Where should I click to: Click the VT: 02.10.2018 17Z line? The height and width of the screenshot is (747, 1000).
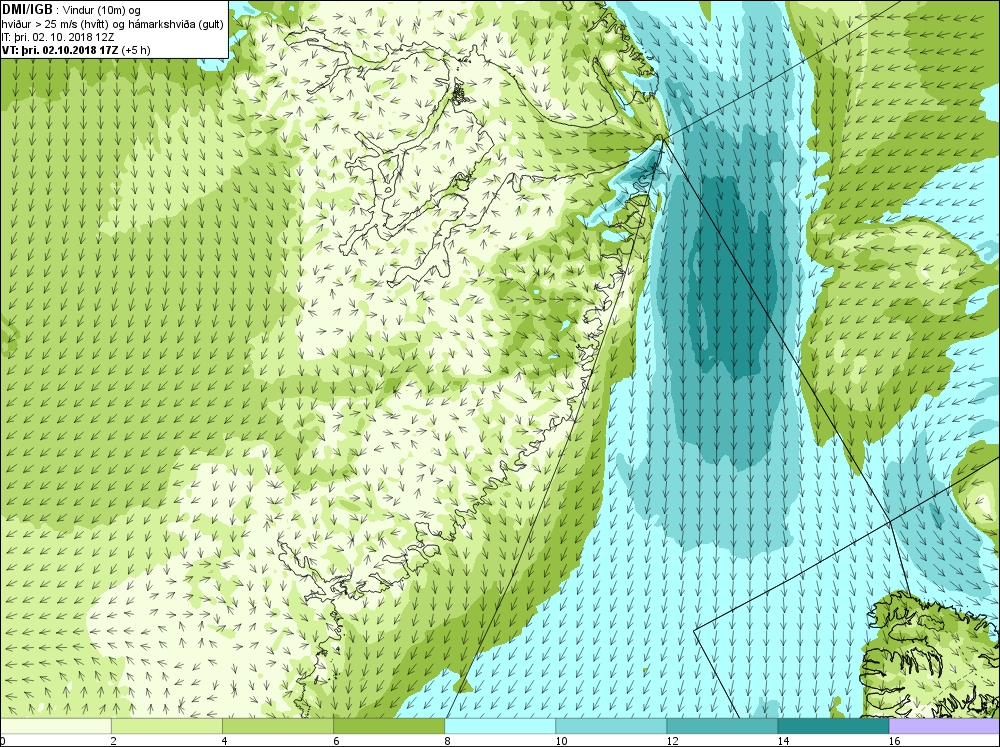[61, 50]
